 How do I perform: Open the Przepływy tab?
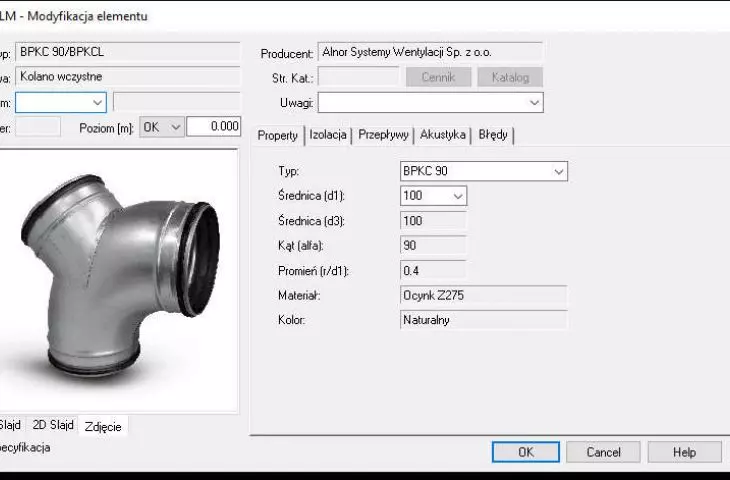click(x=383, y=135)
